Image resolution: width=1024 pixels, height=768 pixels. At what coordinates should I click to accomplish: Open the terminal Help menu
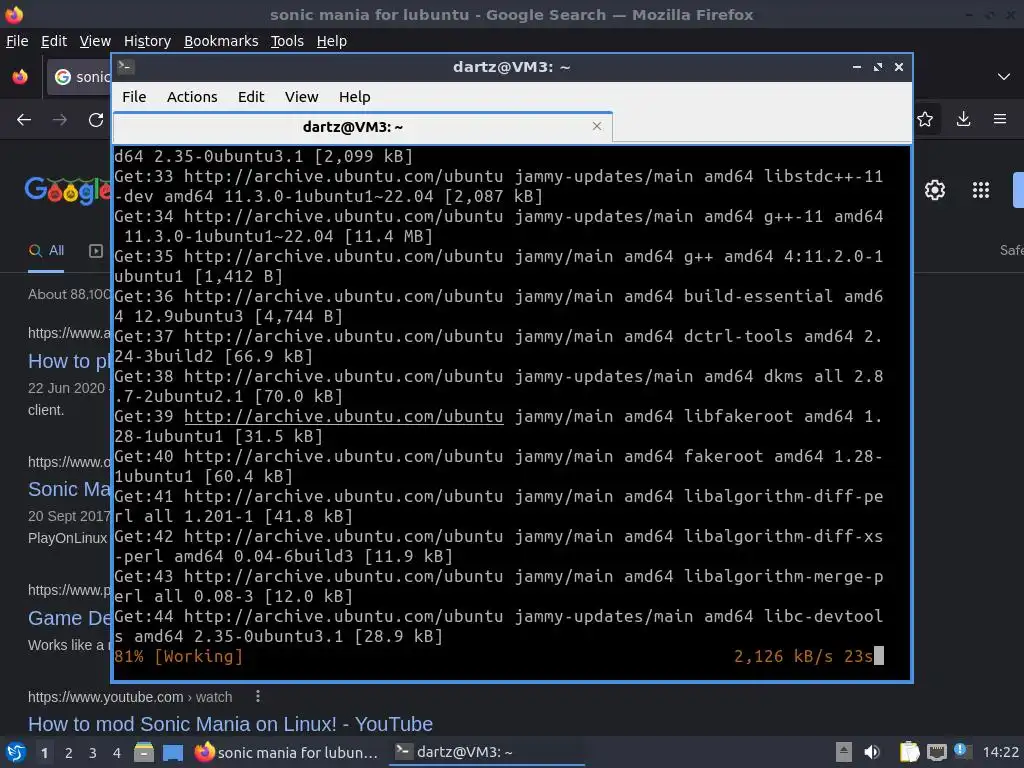tap(355, 97)
